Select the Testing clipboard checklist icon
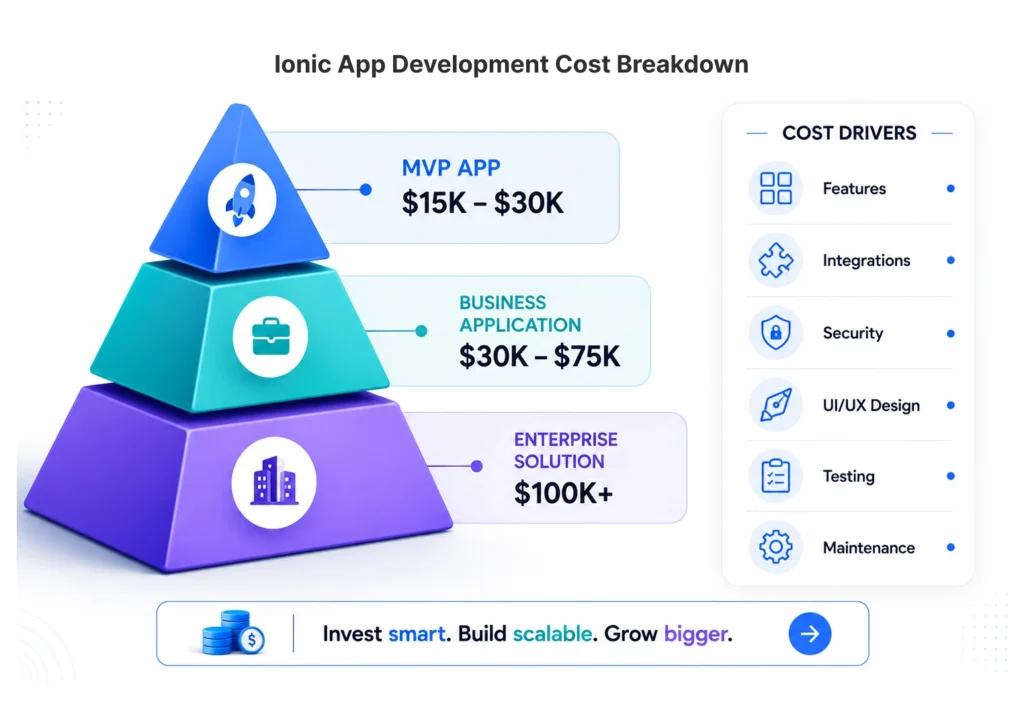The image size is (1024, 706). [776, 475]
